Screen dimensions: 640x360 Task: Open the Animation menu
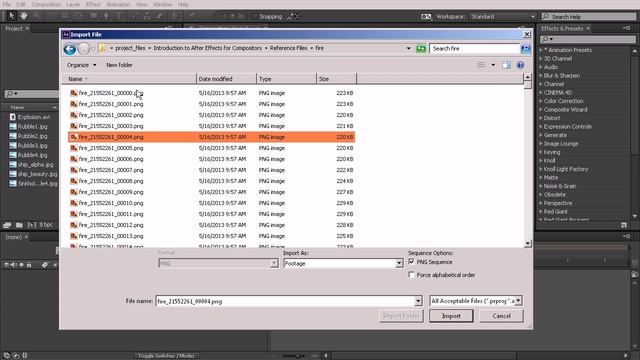click(x=118, y=4)
